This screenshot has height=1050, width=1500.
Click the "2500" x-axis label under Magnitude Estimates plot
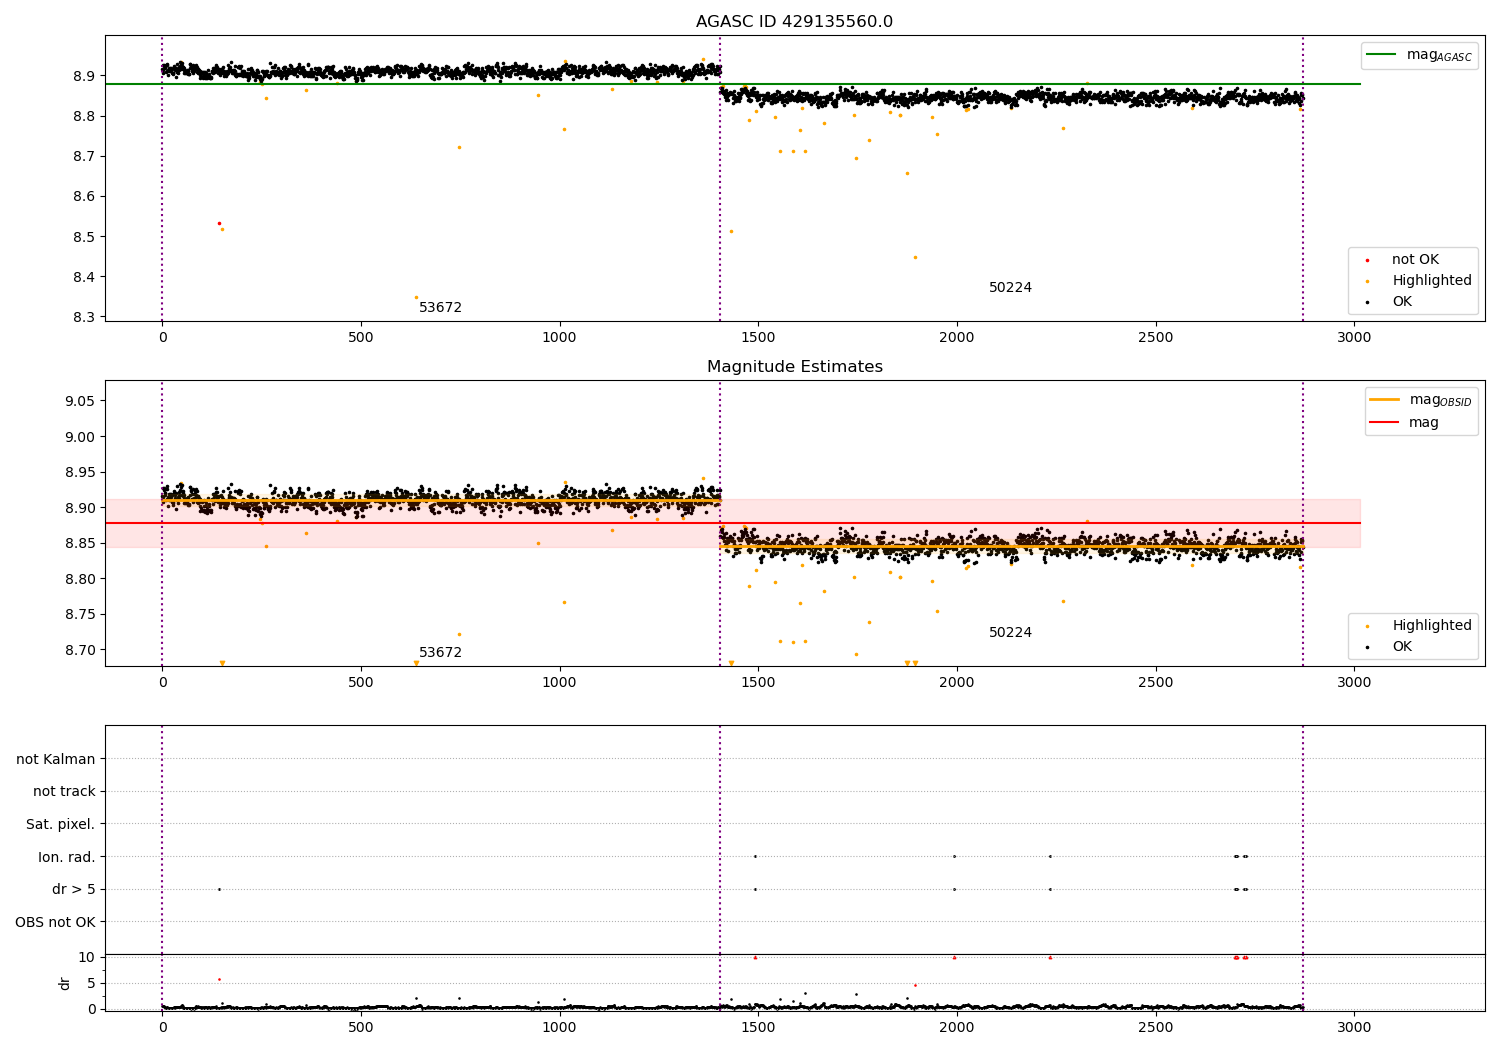click(1156, 682)
